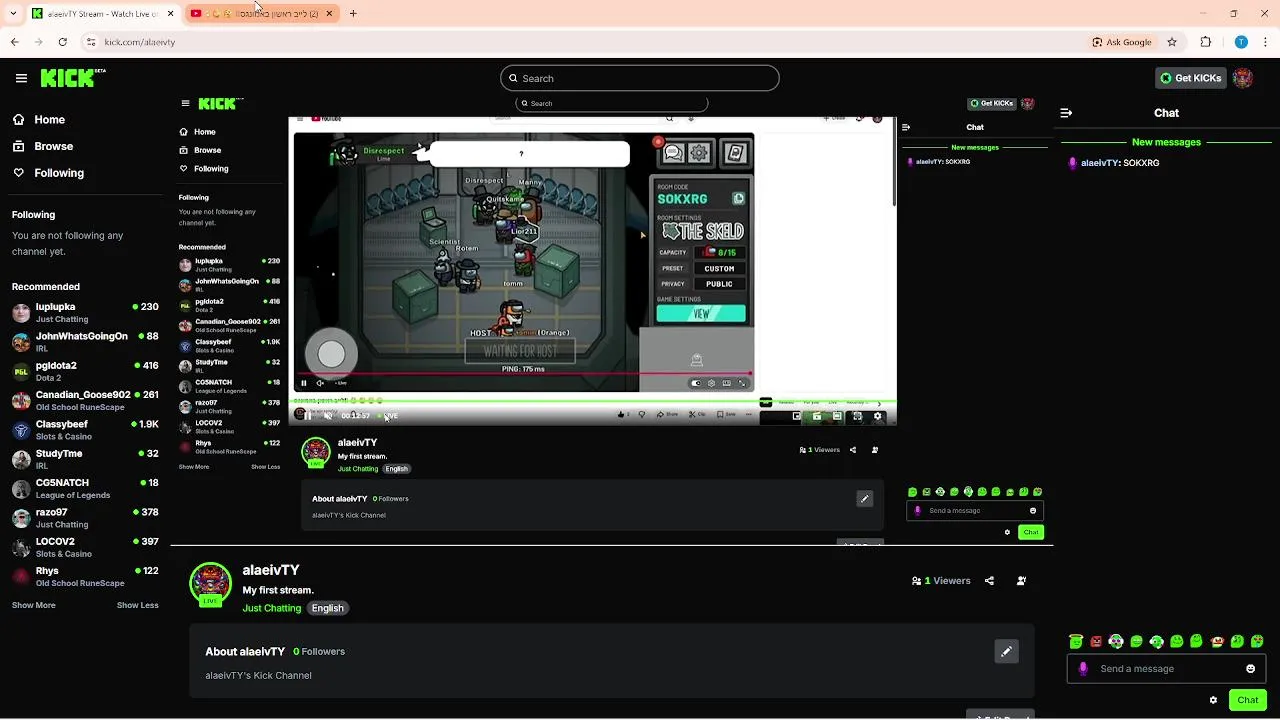Click the teal VIEW game settings button

point(701,314)
